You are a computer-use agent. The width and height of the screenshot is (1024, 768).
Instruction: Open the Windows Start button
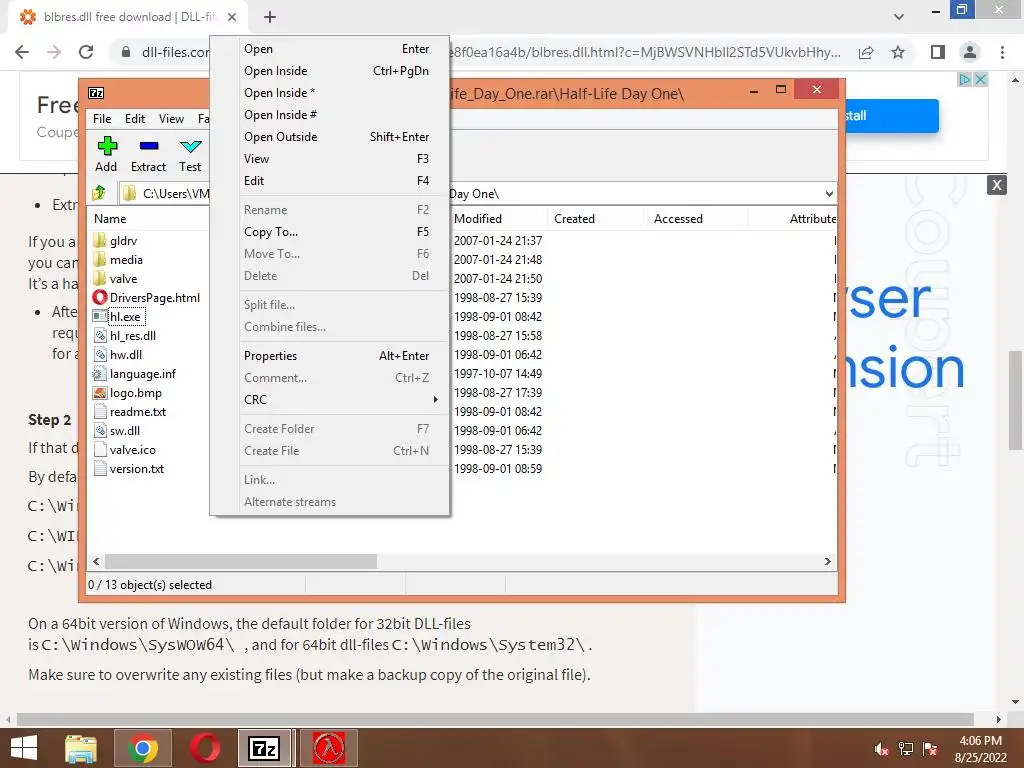coord(24,748)
